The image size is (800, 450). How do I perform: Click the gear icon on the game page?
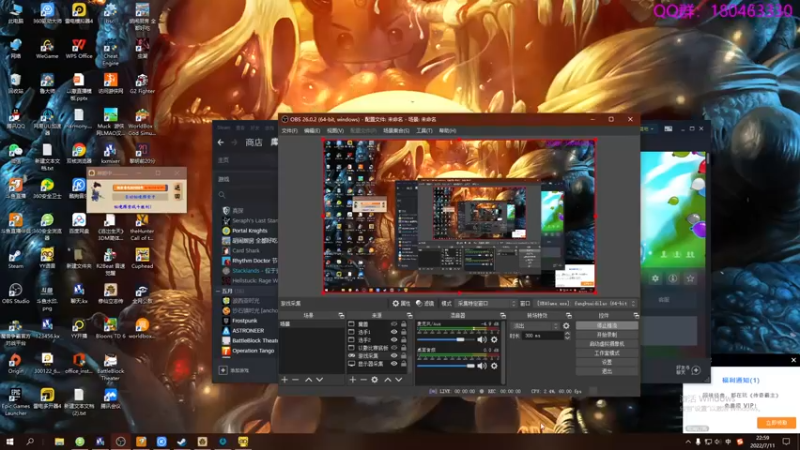(655, 279)
